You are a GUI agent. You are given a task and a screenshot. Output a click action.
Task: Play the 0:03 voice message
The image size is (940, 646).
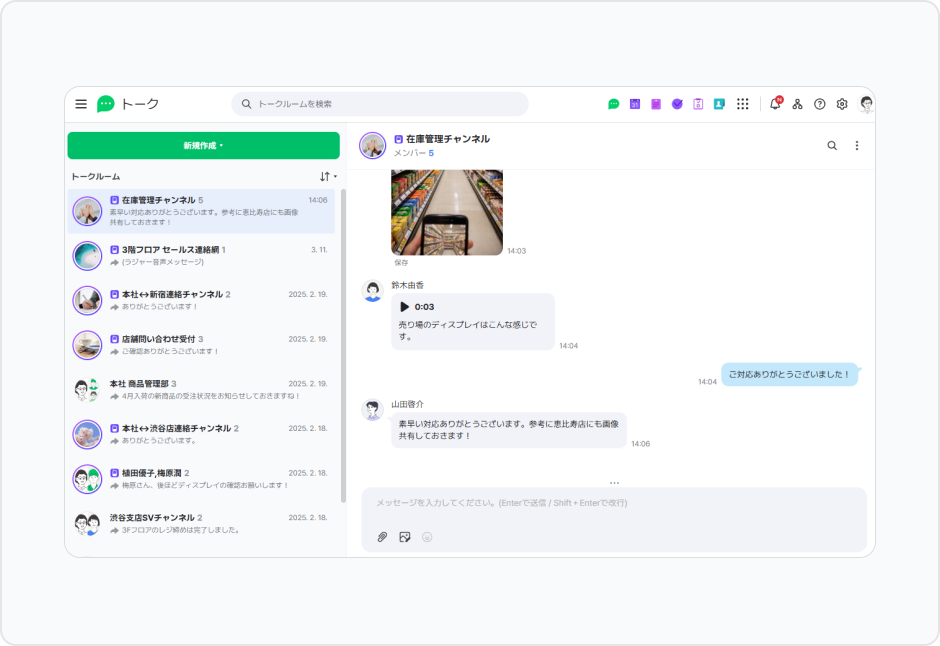405,307
